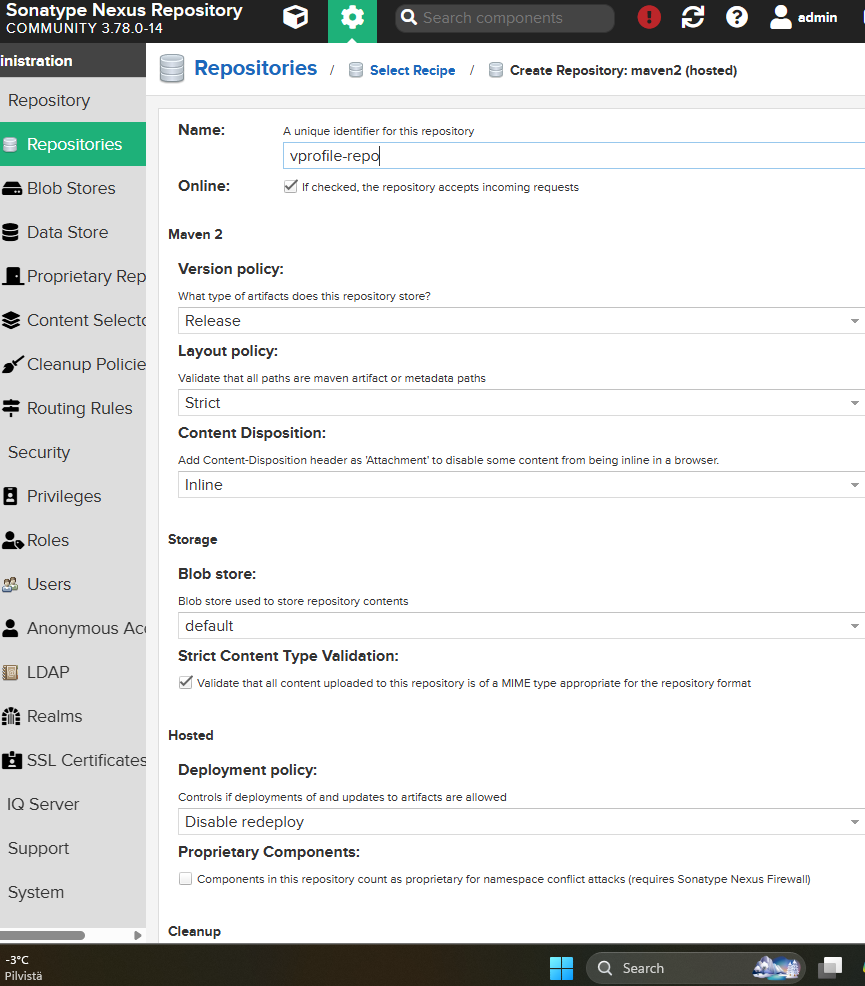Enable Proprietary Components

point(185,878)
